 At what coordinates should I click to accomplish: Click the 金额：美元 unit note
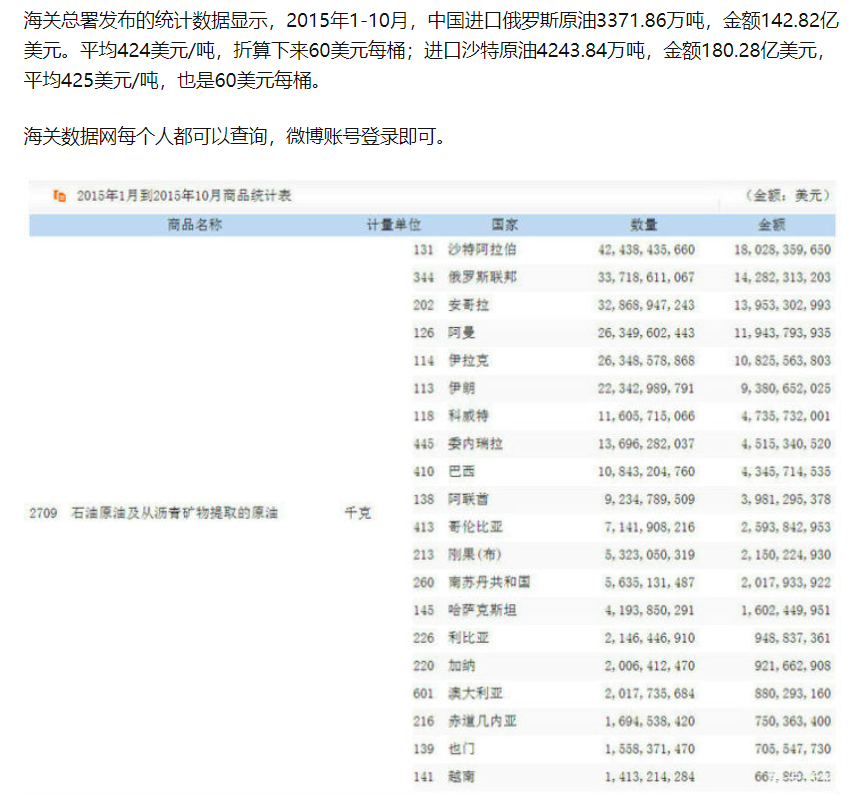coord(787,196)
